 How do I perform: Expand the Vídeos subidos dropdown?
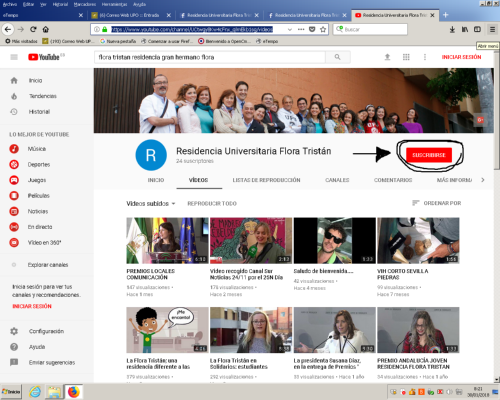151,203
